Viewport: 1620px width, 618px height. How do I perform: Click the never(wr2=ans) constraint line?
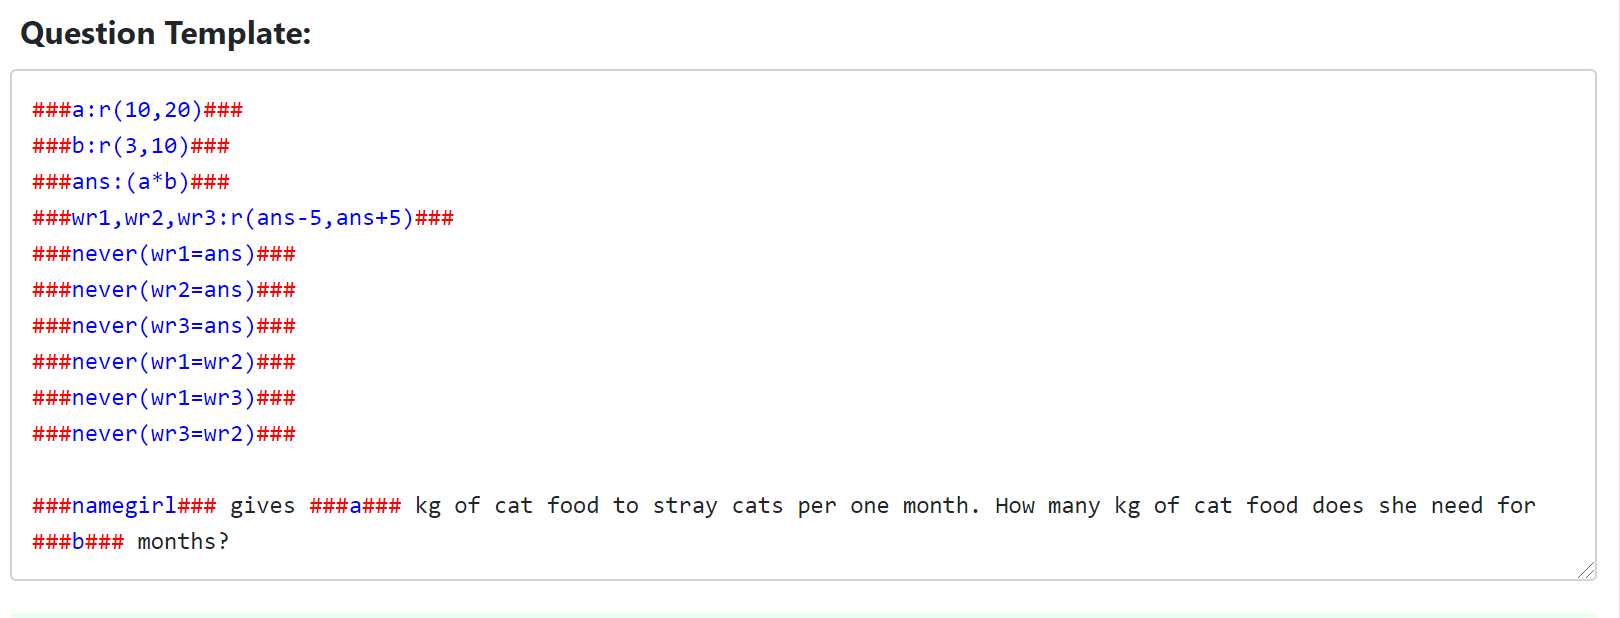pos(164,290)
